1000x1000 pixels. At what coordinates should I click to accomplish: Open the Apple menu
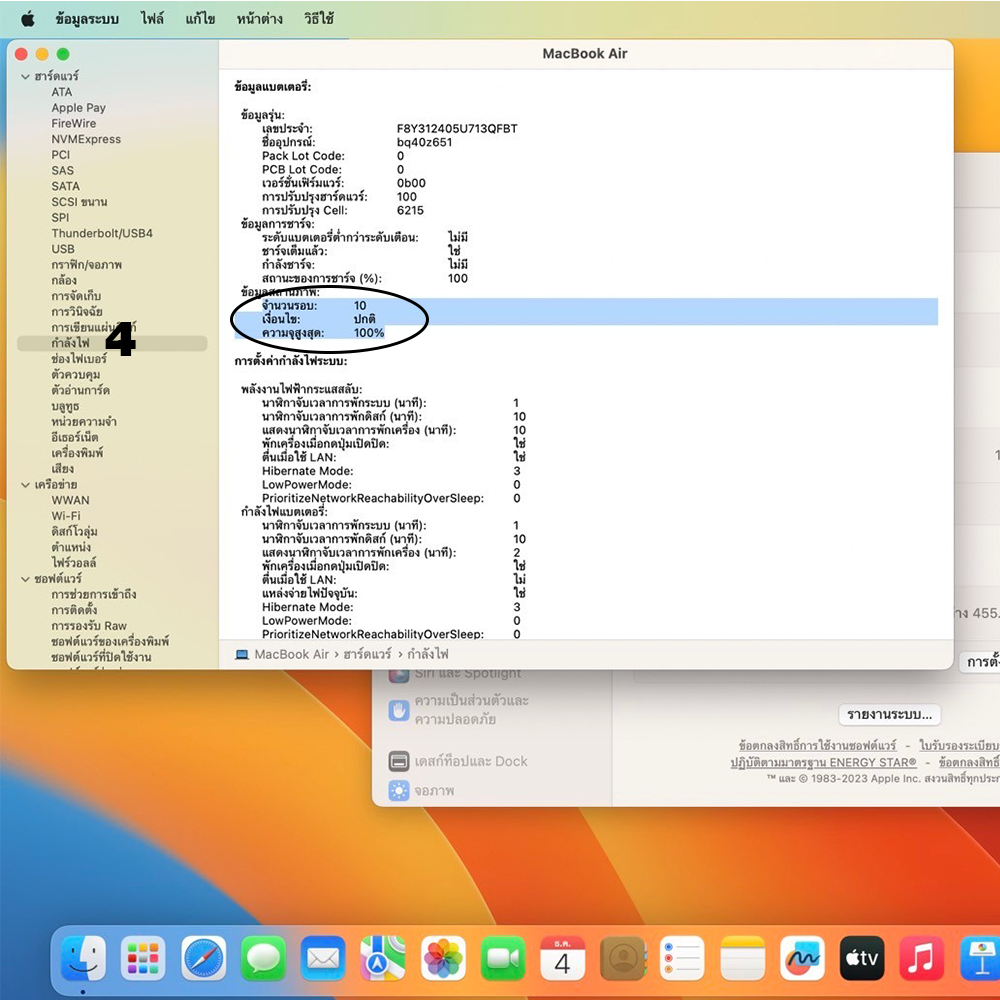pos(27,19)
